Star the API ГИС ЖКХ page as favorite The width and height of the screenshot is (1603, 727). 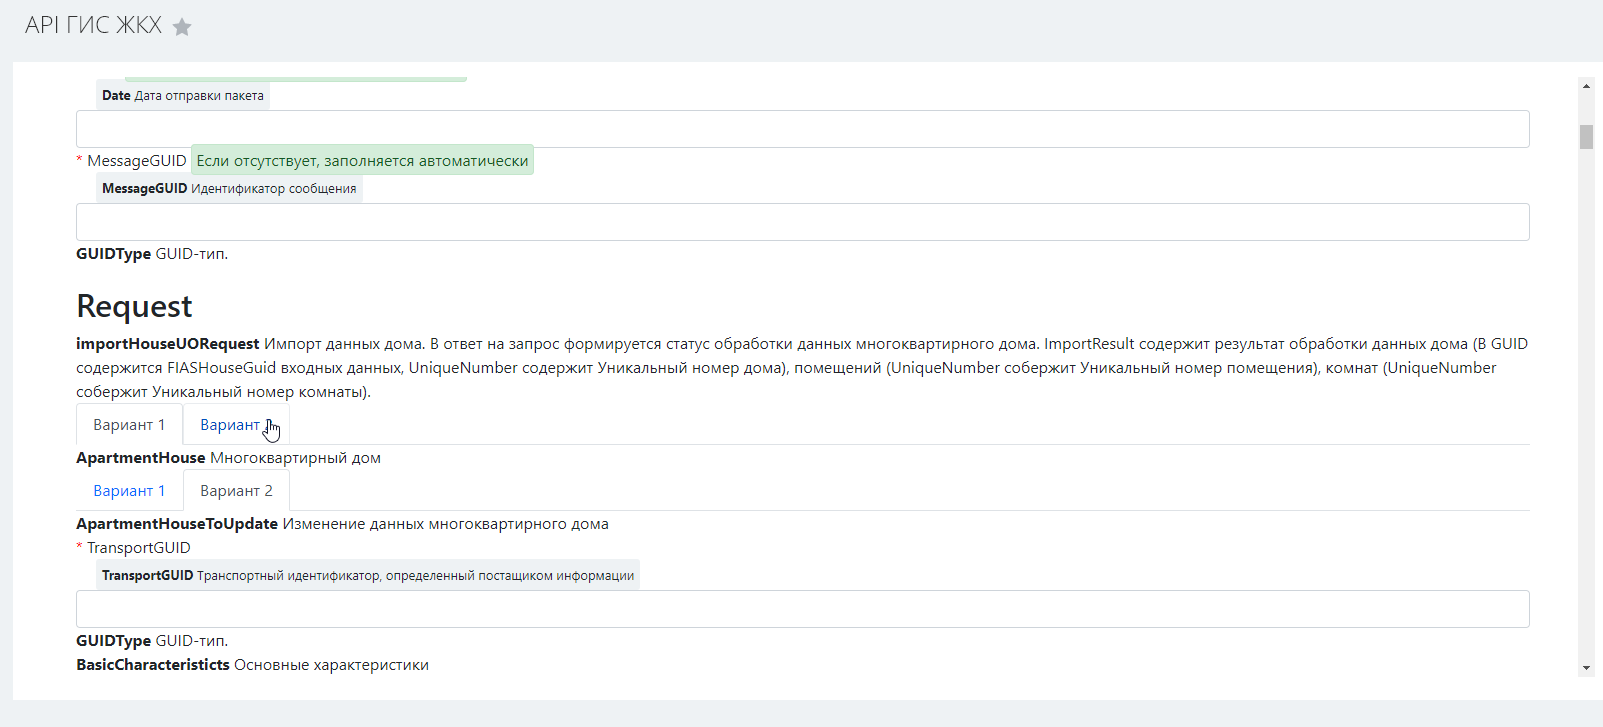(x=182, y=27)
